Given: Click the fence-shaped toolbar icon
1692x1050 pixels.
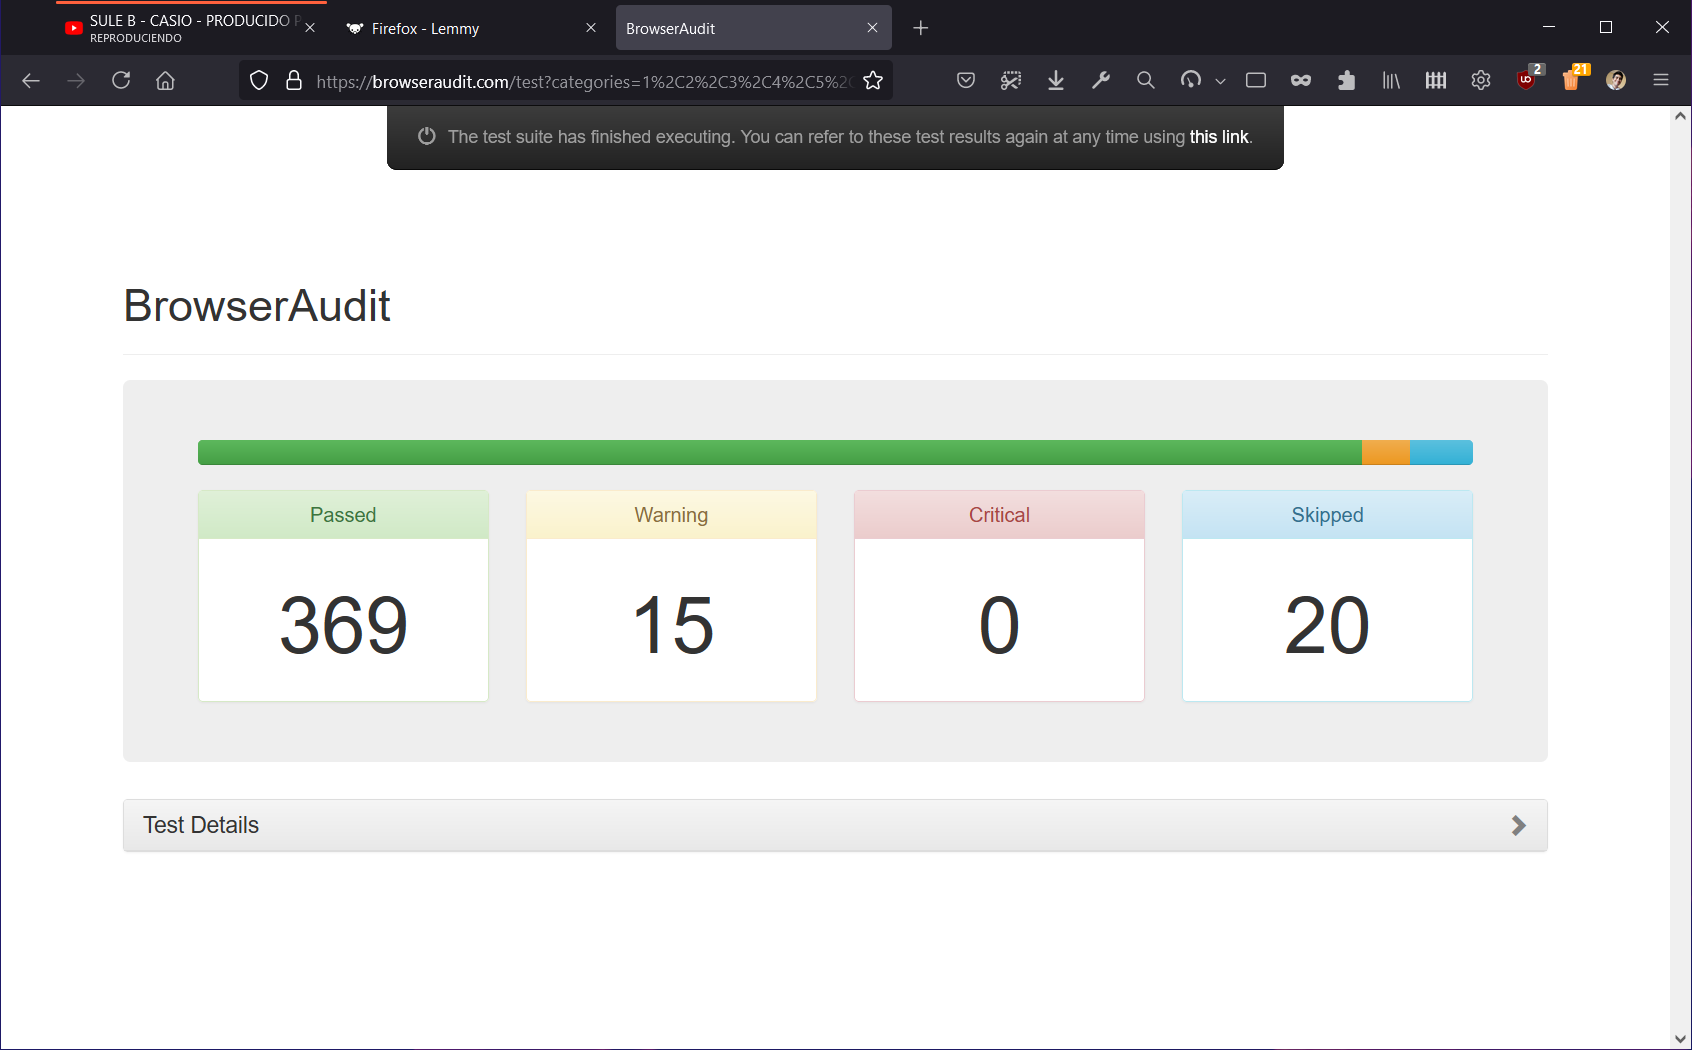Looking at the screenshot, I should [x=1436, y=81].
